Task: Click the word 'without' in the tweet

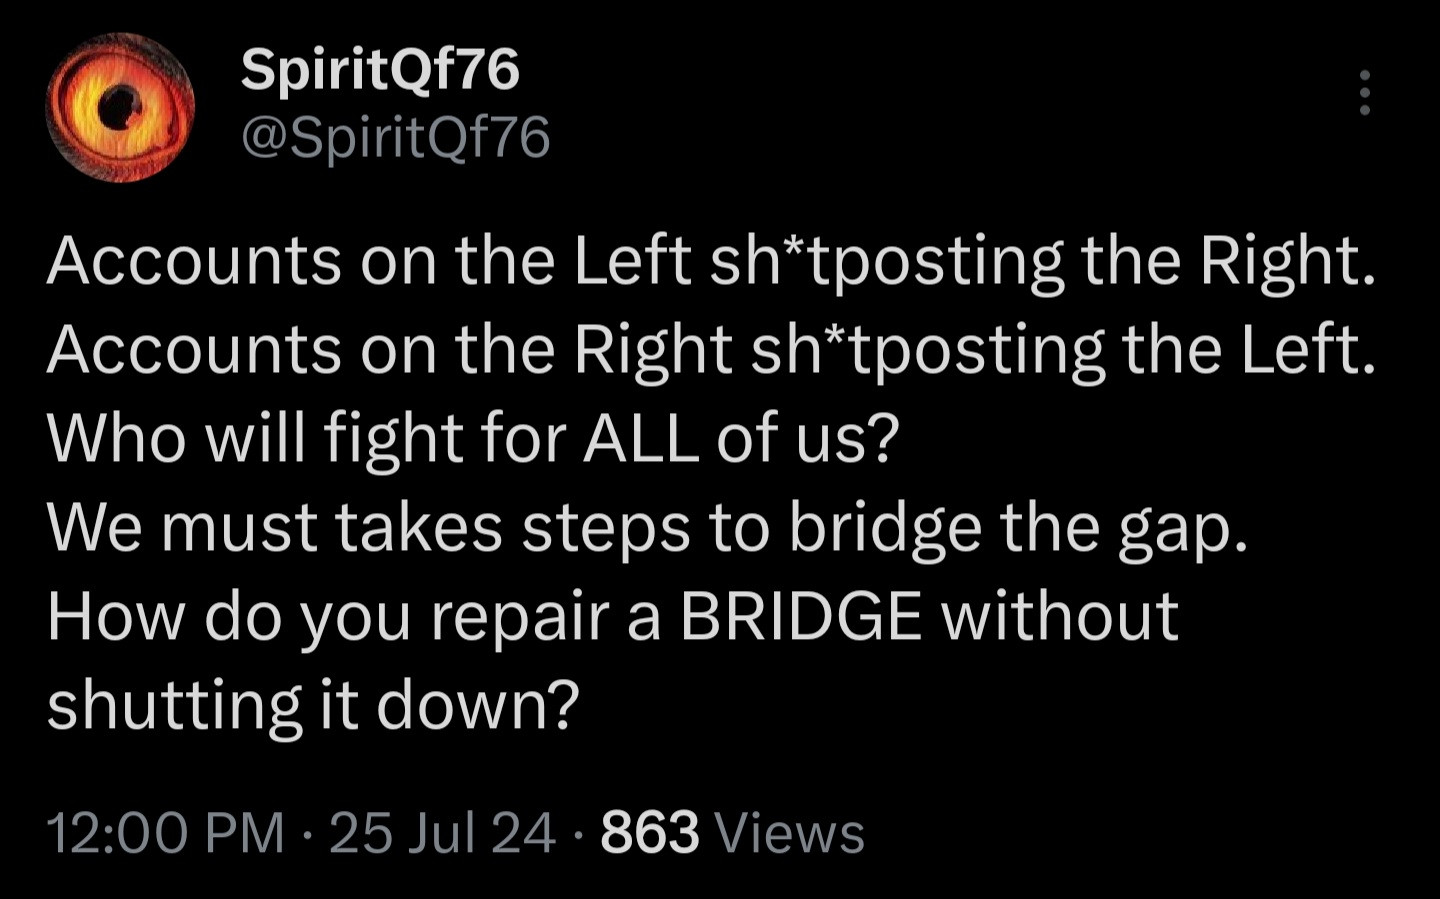Action: tap(1060, 616)
